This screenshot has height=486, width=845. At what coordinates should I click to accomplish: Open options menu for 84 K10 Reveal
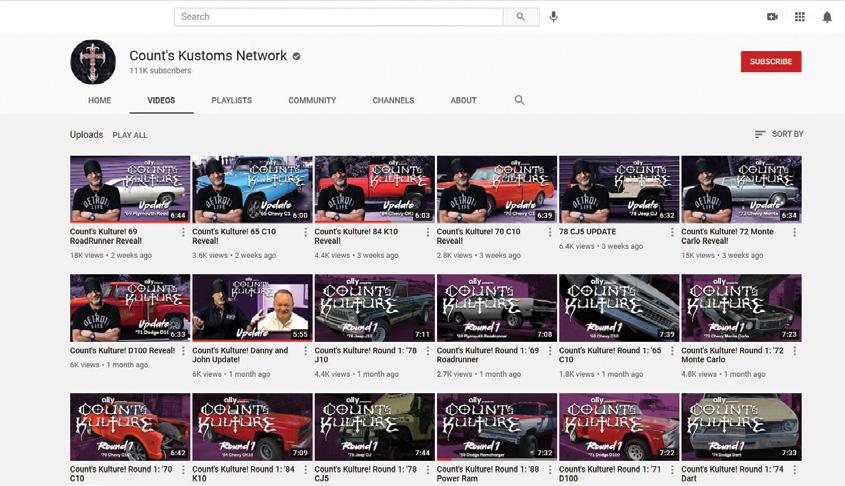(x=428, y=232)
